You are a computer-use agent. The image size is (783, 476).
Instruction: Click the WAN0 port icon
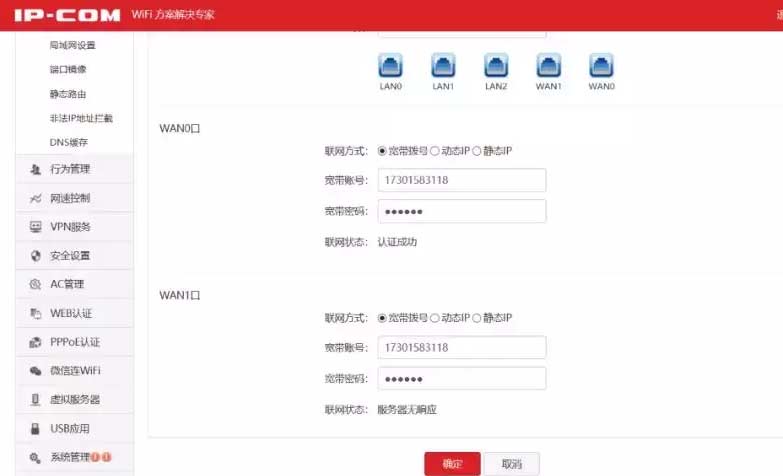601,65
